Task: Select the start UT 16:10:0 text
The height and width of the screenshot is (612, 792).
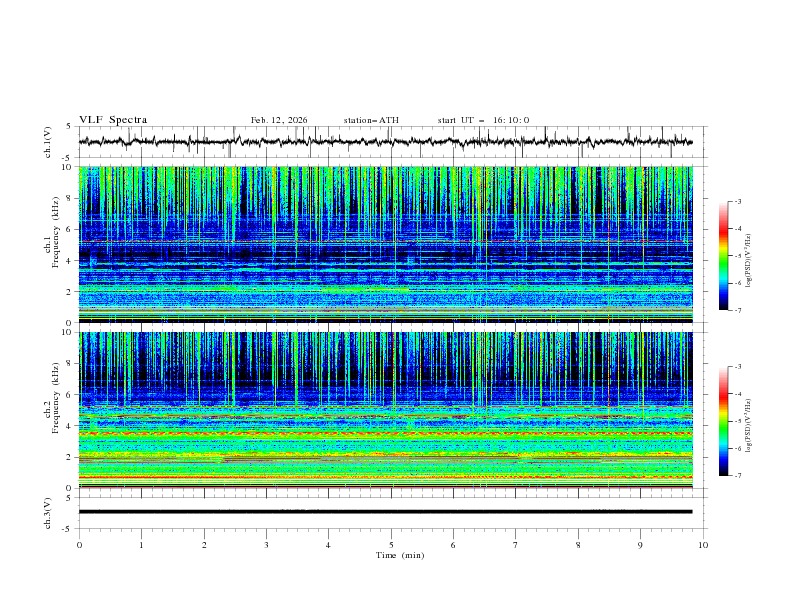Action: (483, 120)
